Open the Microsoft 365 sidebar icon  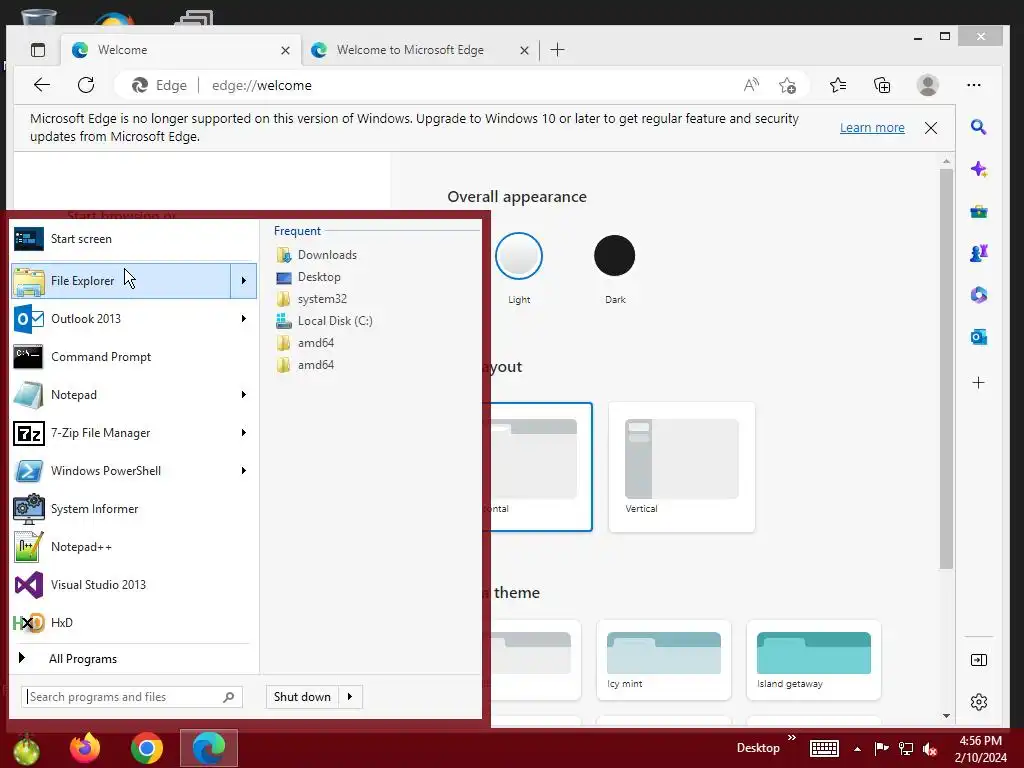(x=978, y=295)
